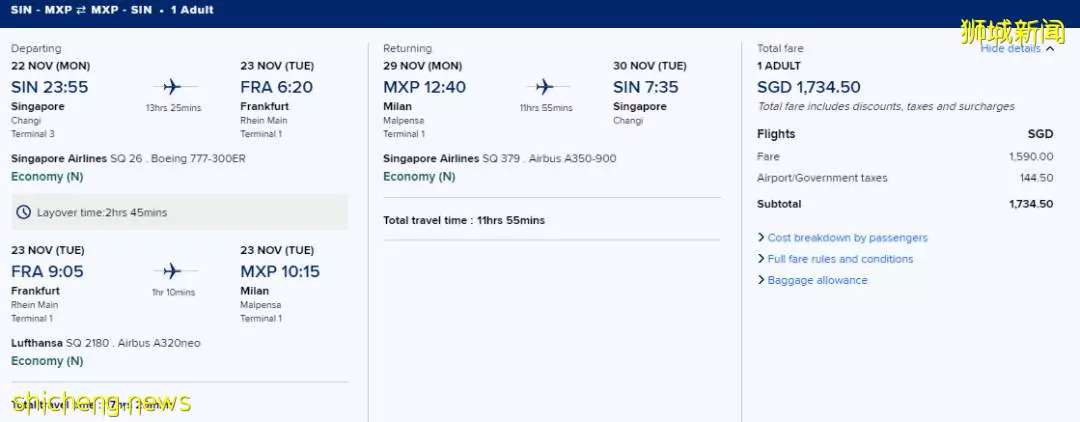Image resolution: width=1080 pixels, height=422 pixels.
Task: Click the airplane icon on the FRA–MXP flight
Action: (172, 271)
